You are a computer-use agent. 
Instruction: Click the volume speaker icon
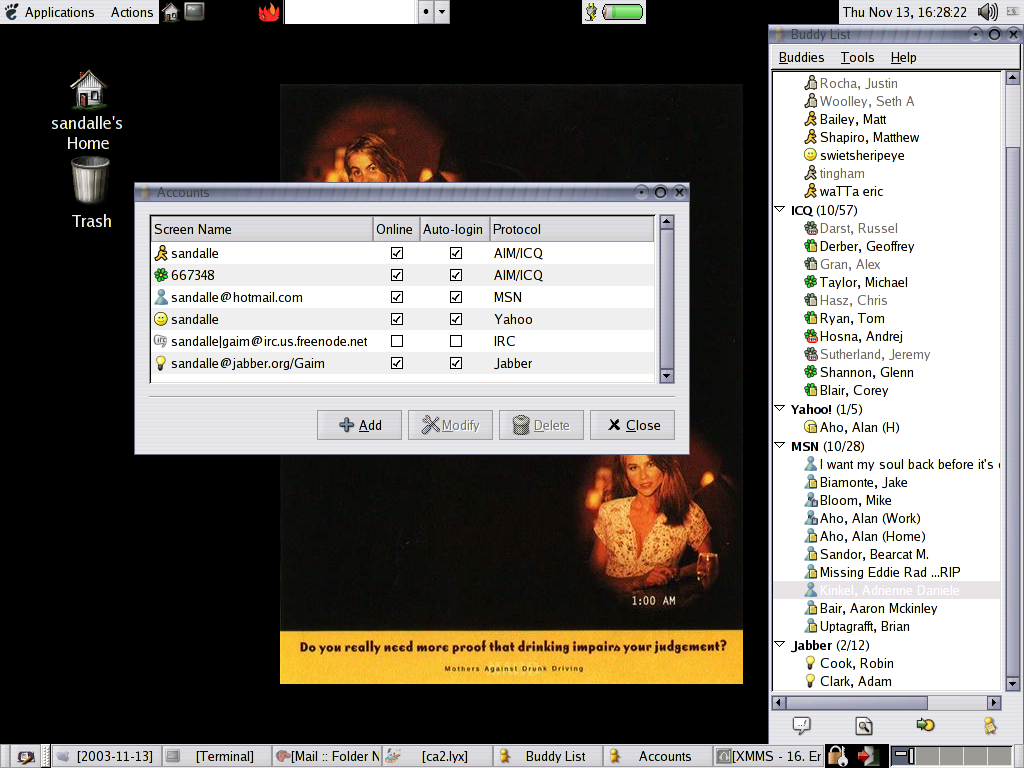coord(988,12)
